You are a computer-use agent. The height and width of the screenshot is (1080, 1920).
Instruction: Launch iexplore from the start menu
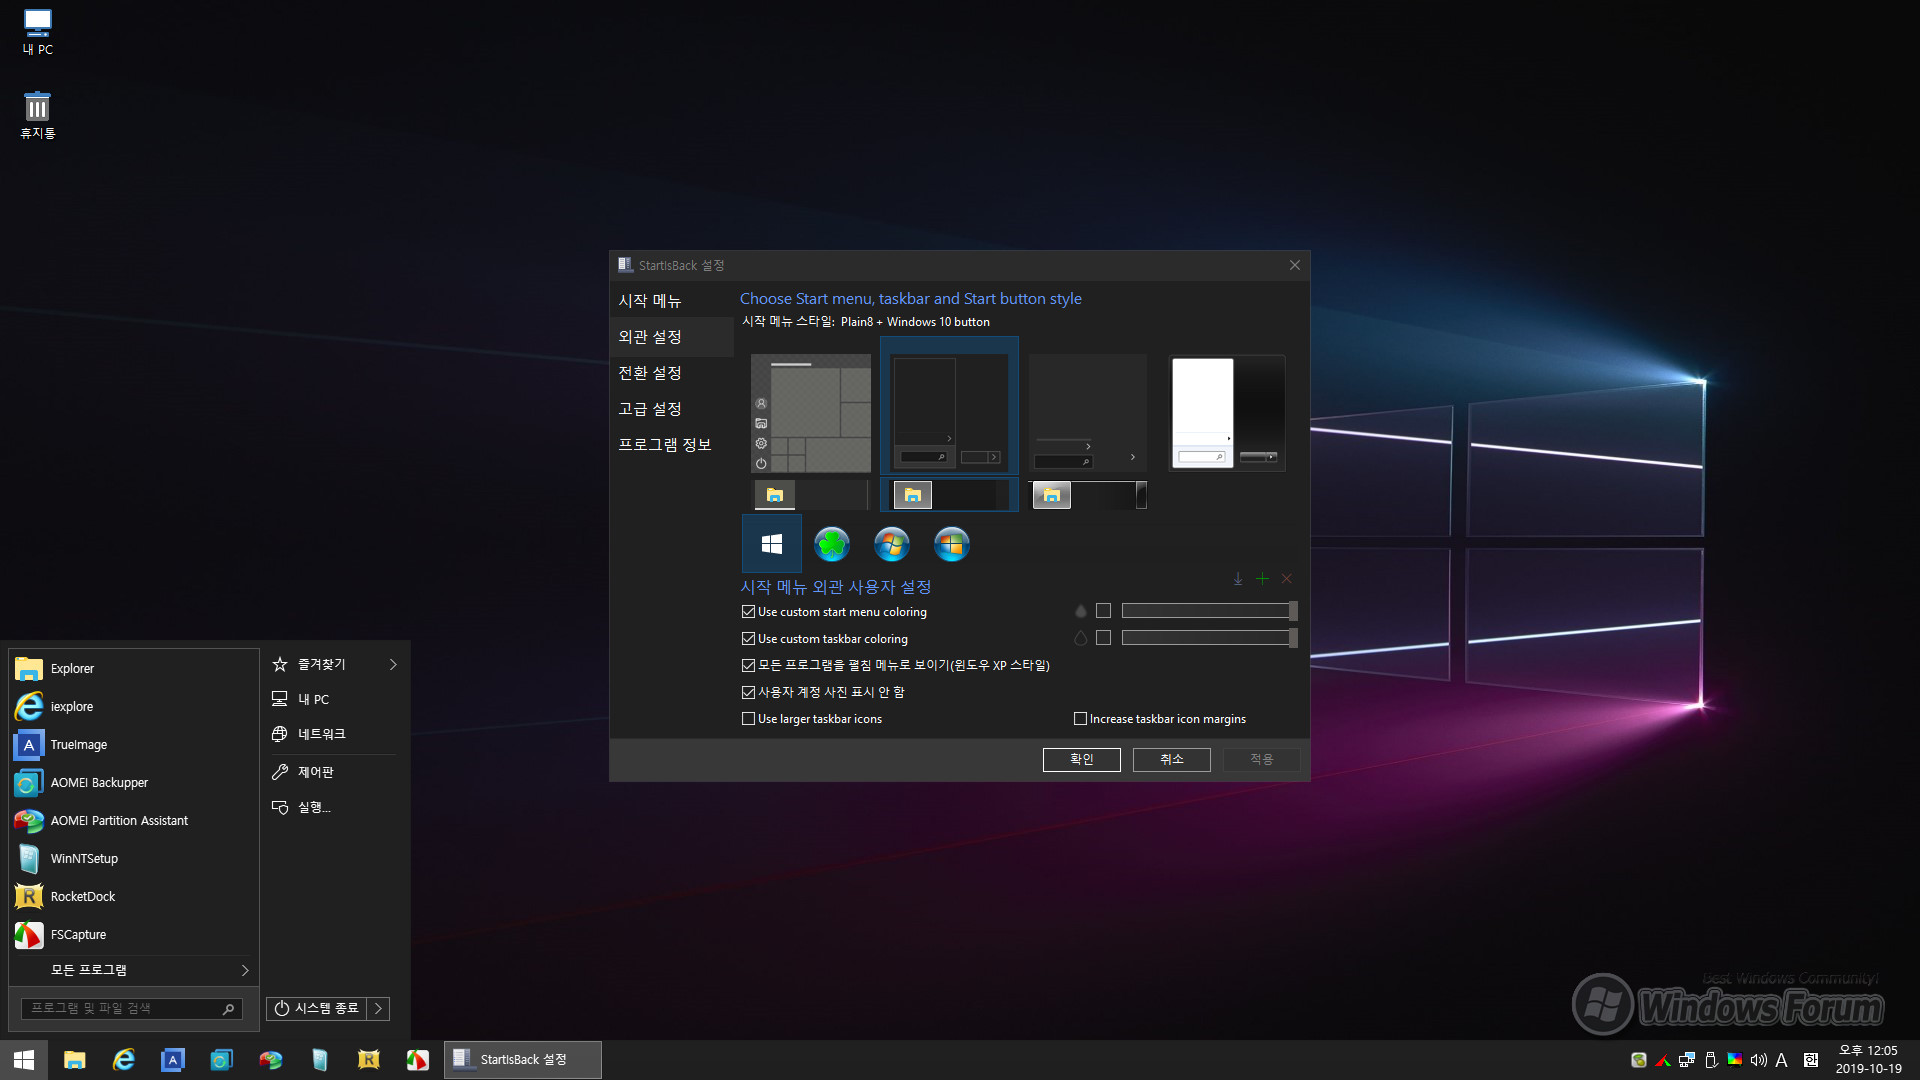pos(134,706)
